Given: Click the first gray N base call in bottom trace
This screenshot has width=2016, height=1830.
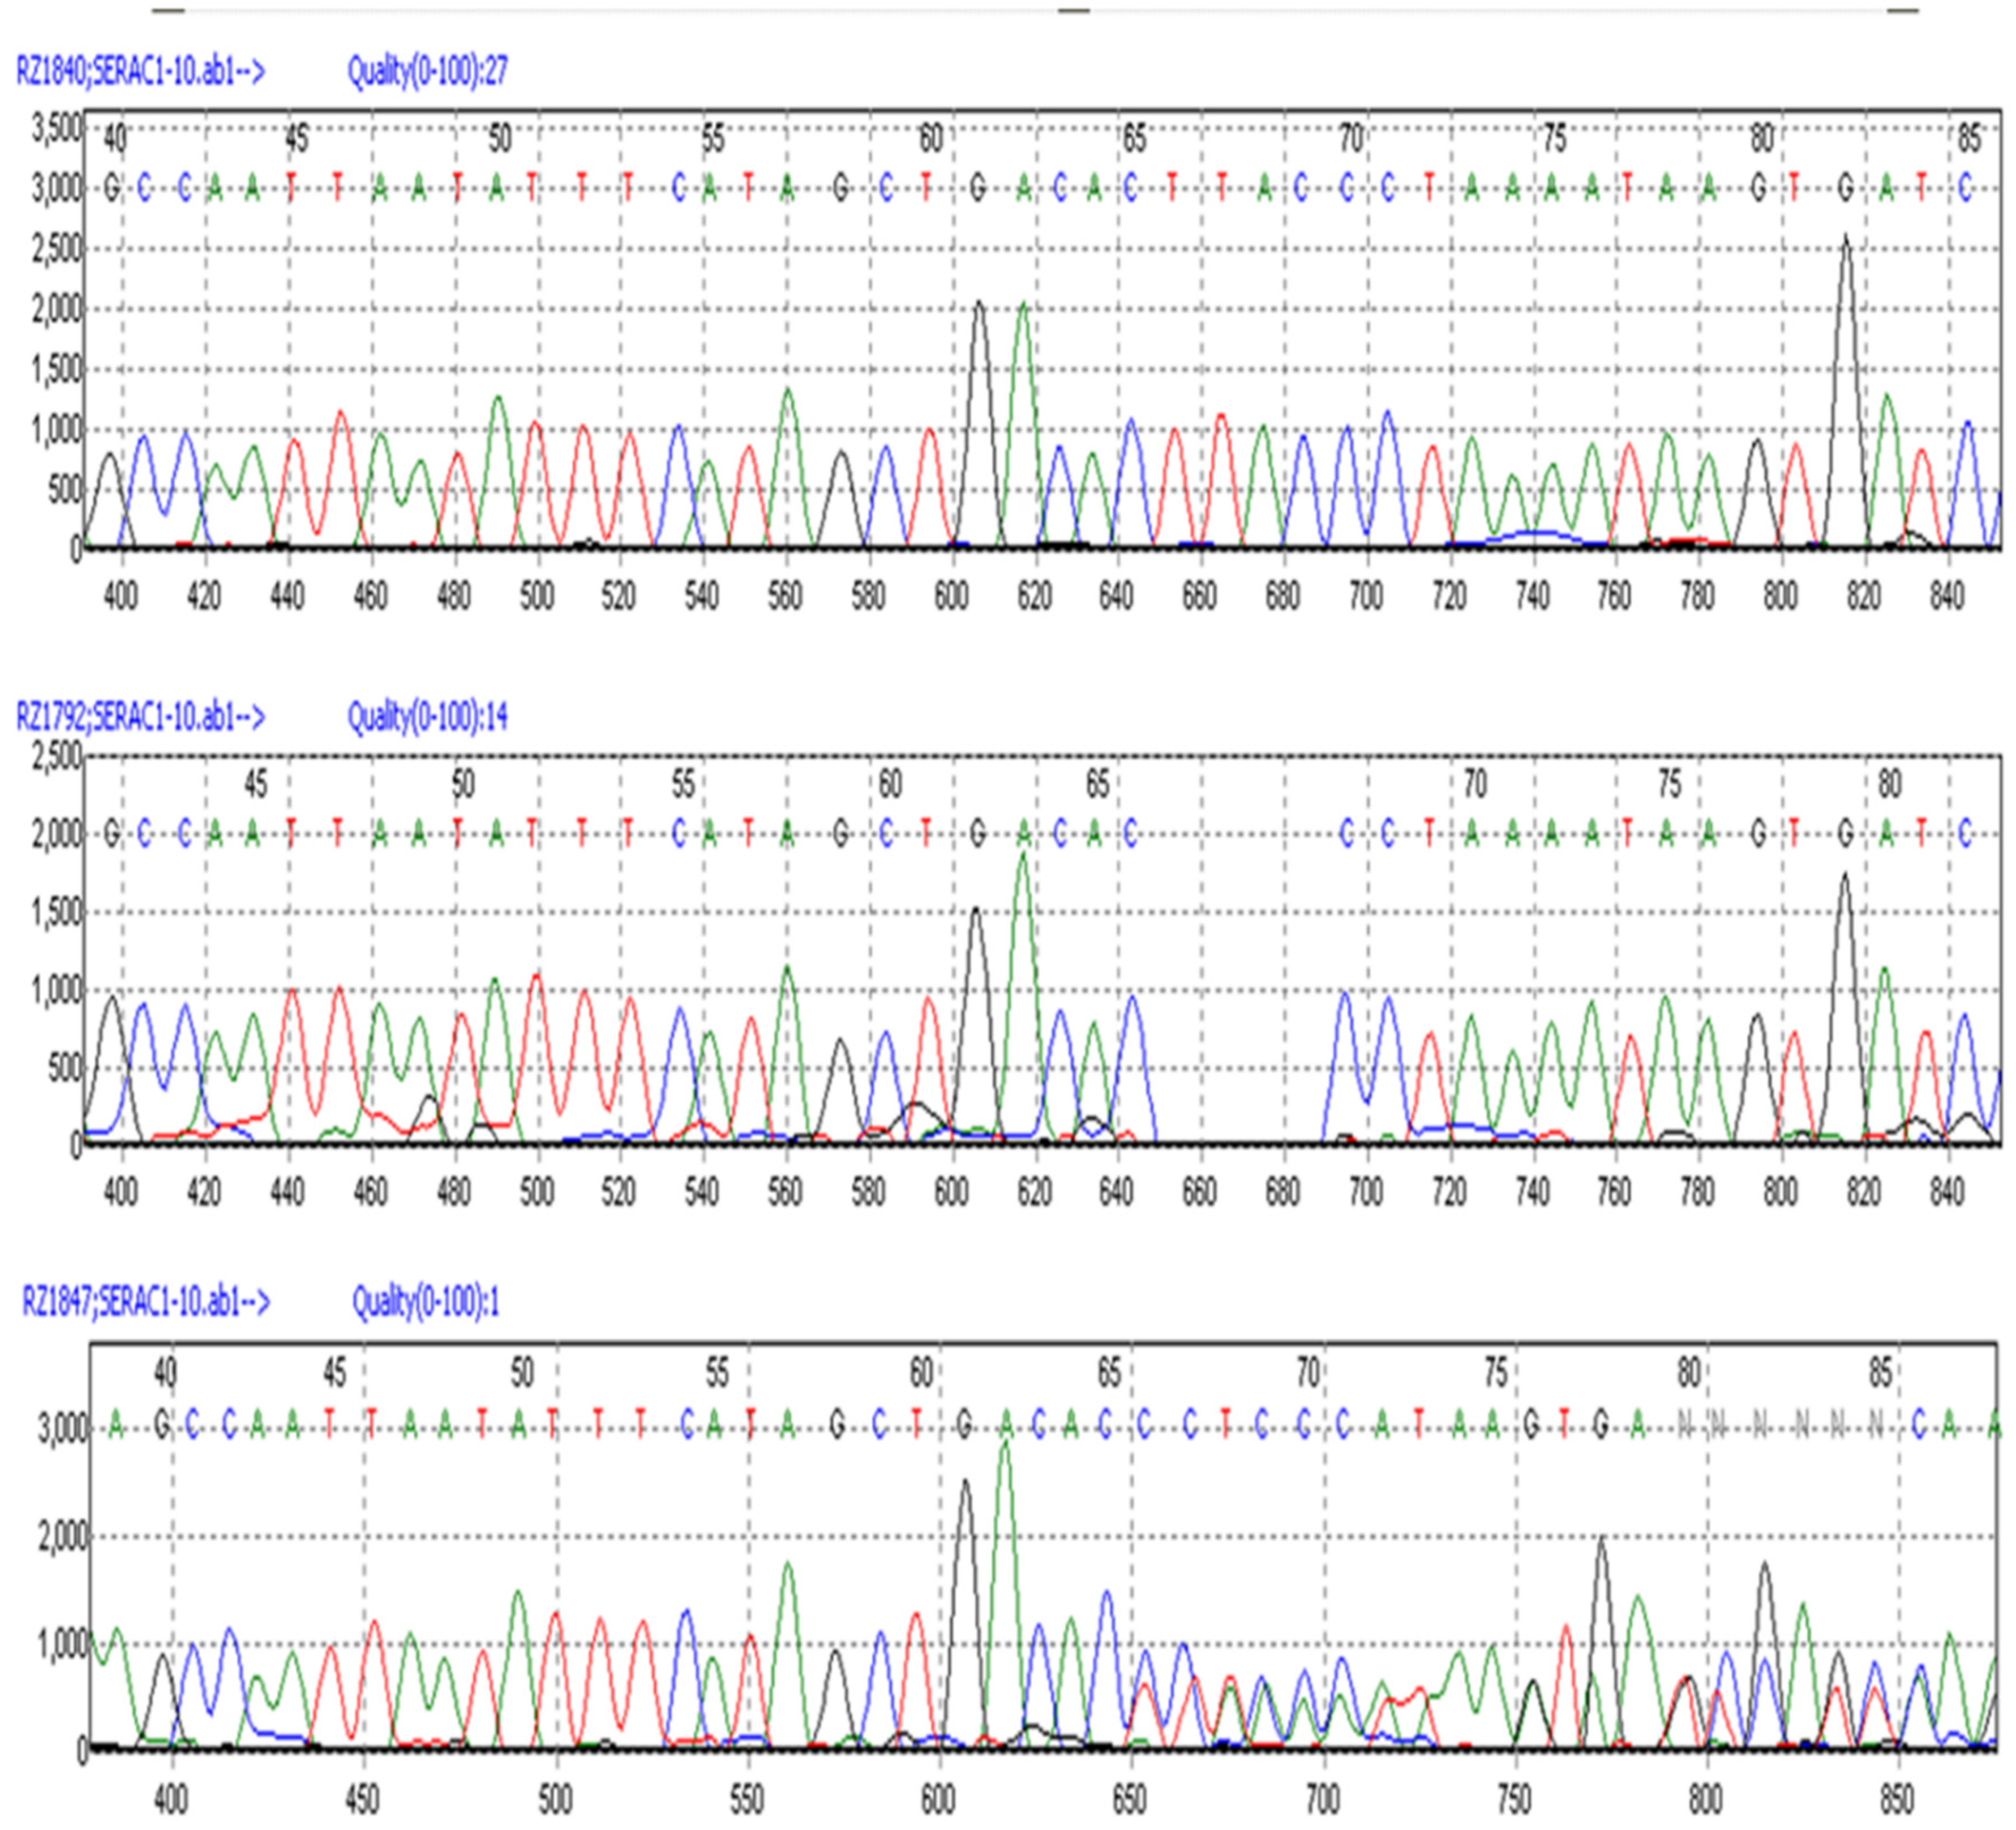Looking at the screenshot, I should (1685, 1425).
